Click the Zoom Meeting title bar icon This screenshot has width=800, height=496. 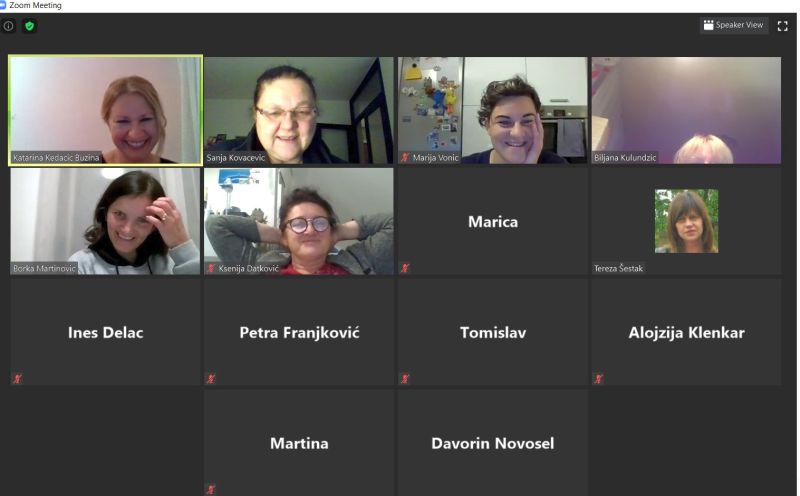pyautogui.click(x=3, y=5)
